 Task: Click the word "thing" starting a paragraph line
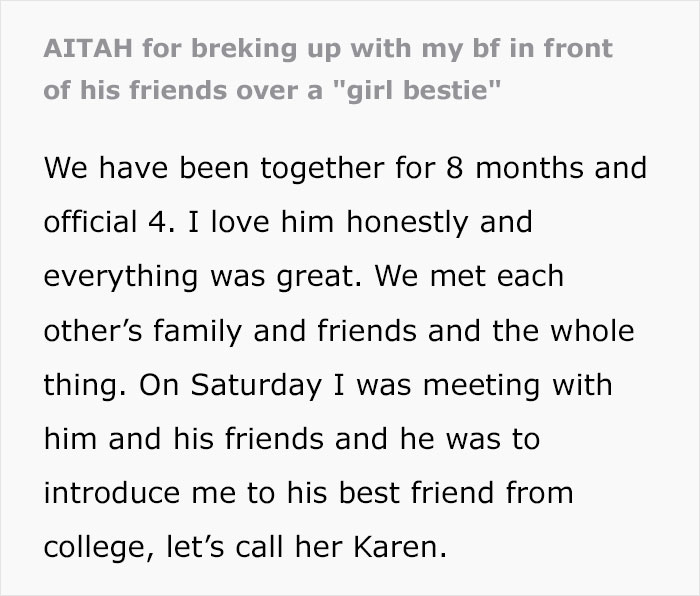(78, 383)
